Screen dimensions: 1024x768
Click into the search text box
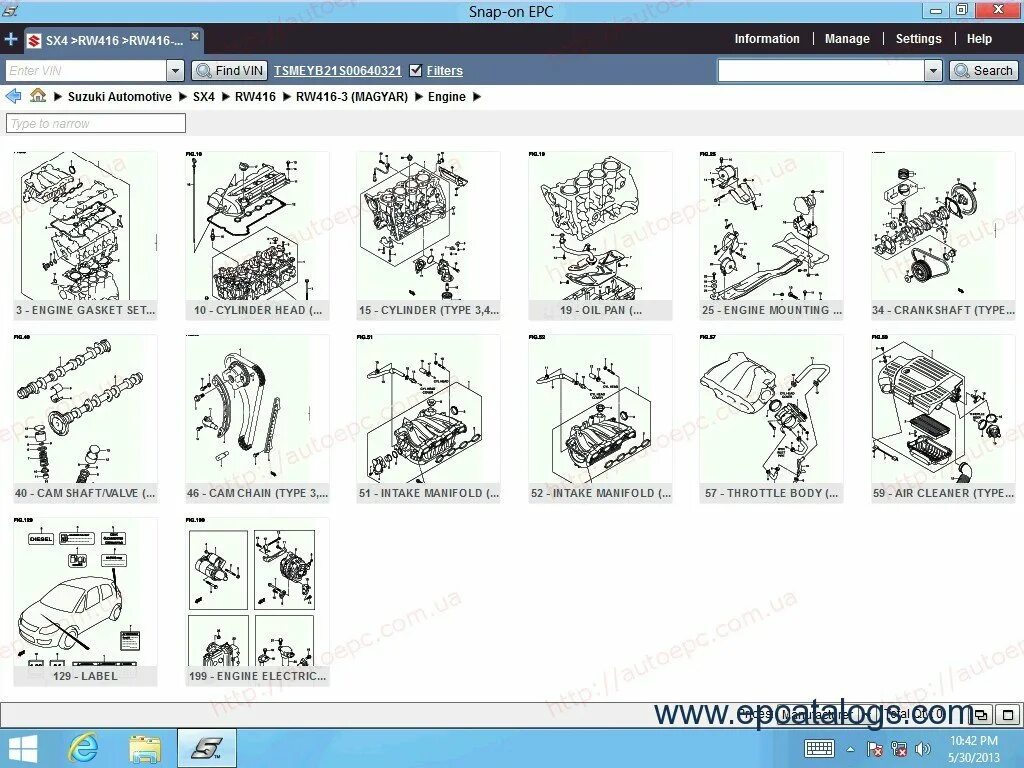click(x=821, y=71)
